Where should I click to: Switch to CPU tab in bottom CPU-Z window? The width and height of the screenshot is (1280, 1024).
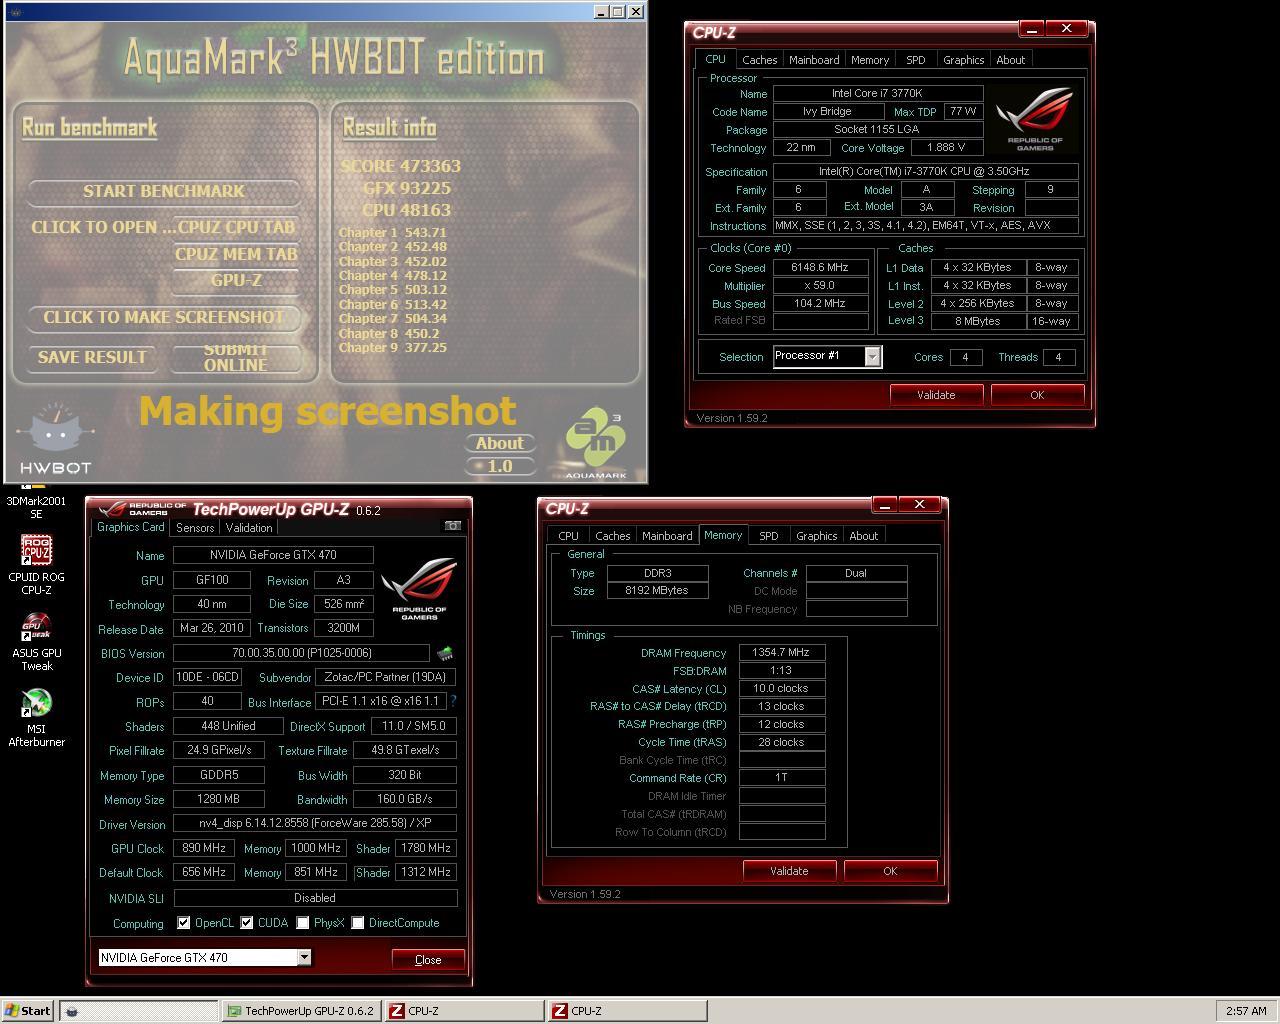coord(568,536)
